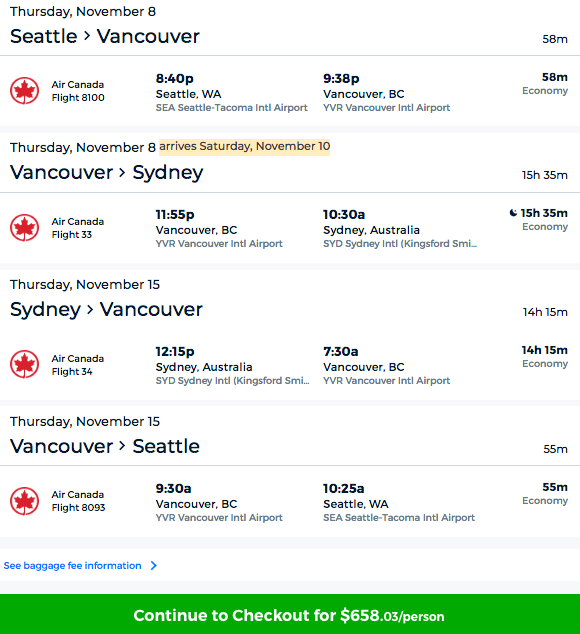This screenshot has width=580, height=634.
Task: Click the Vancouver › Sydney segment heading
Action: coord(106,173)
